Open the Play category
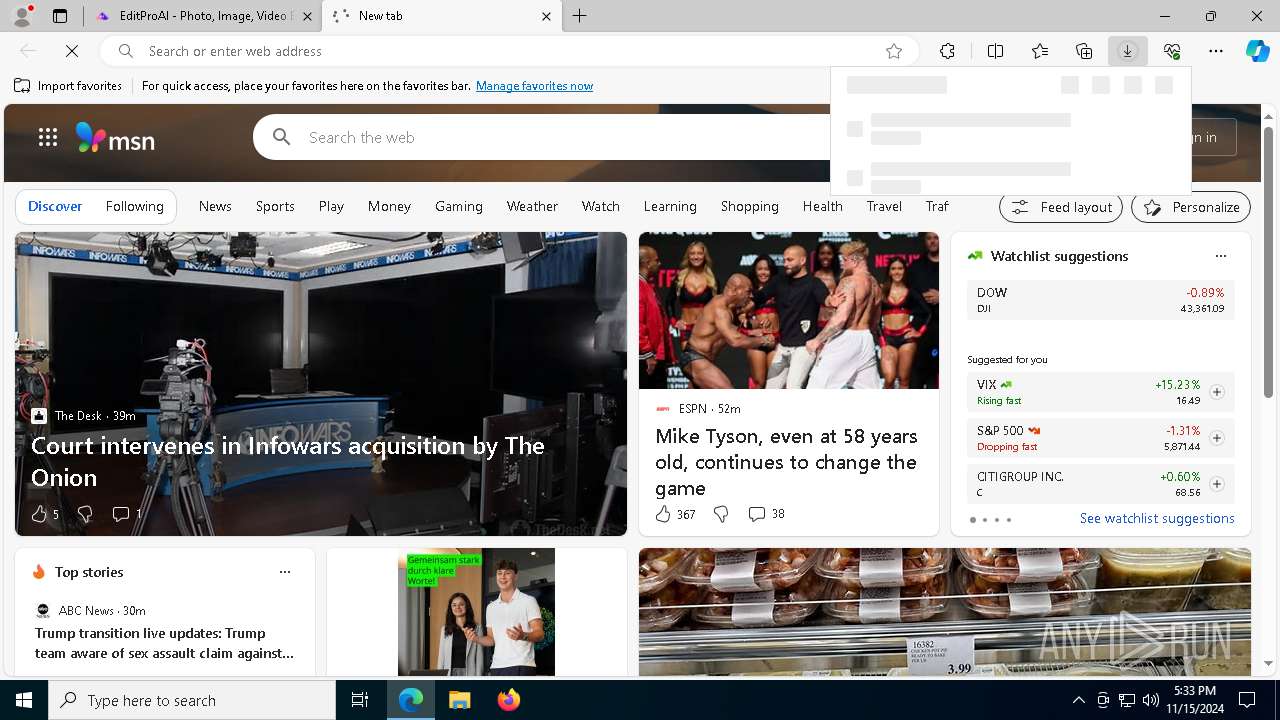The image size is (1280, 720). click(x=331, y=206)
